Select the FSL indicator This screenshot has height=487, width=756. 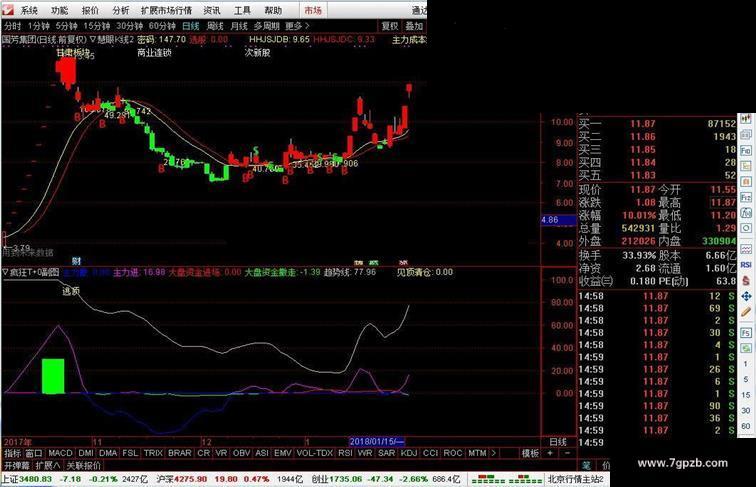coord(130,453)
